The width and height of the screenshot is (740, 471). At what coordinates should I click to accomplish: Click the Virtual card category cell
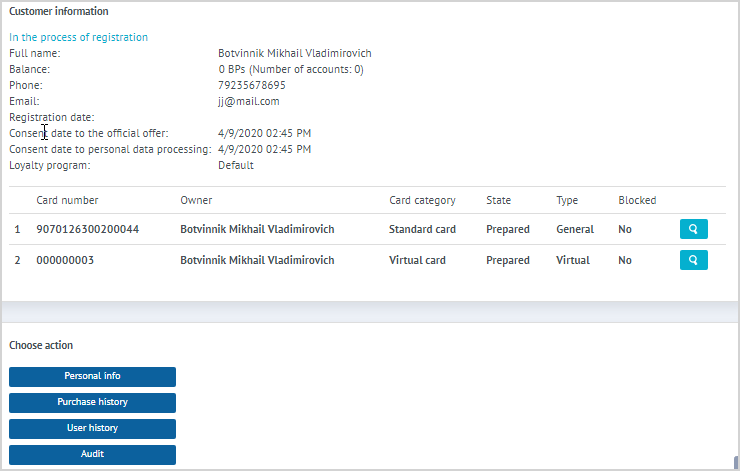tap(418, 260)
